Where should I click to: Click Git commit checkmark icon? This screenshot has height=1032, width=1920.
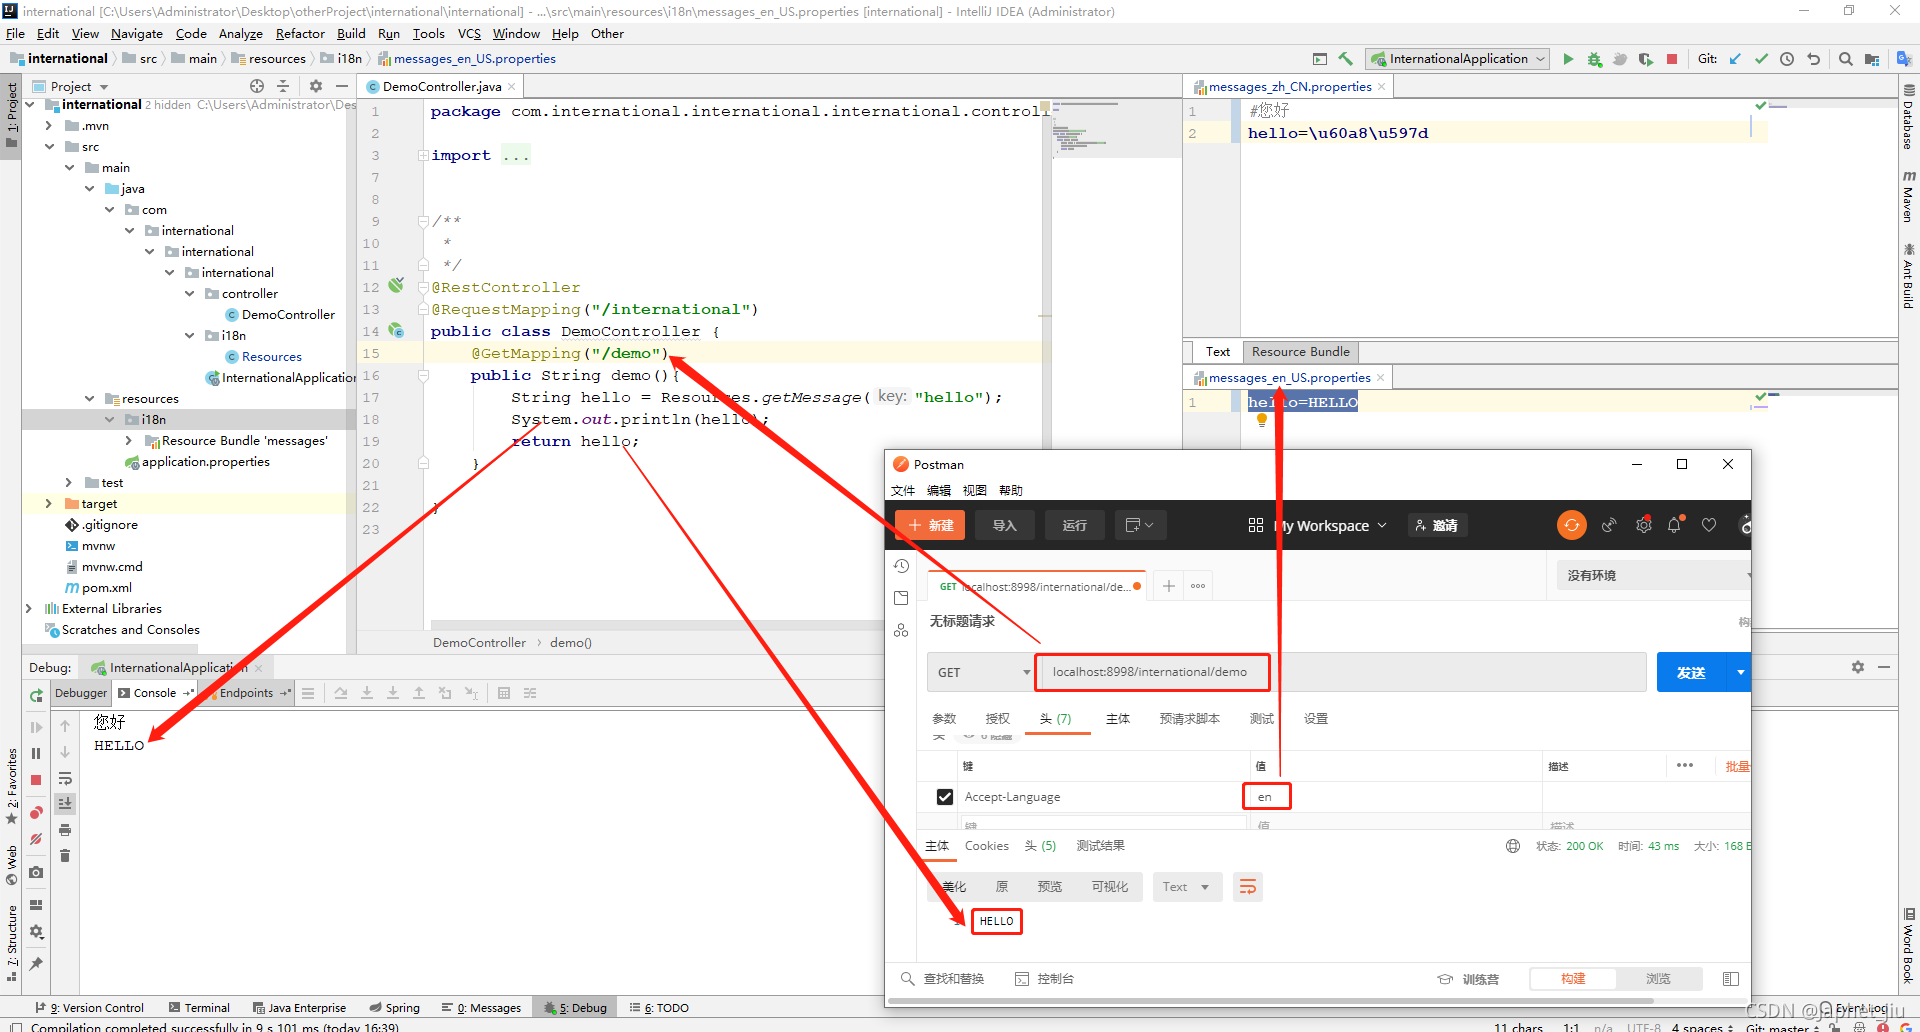tap(1761, 59)
